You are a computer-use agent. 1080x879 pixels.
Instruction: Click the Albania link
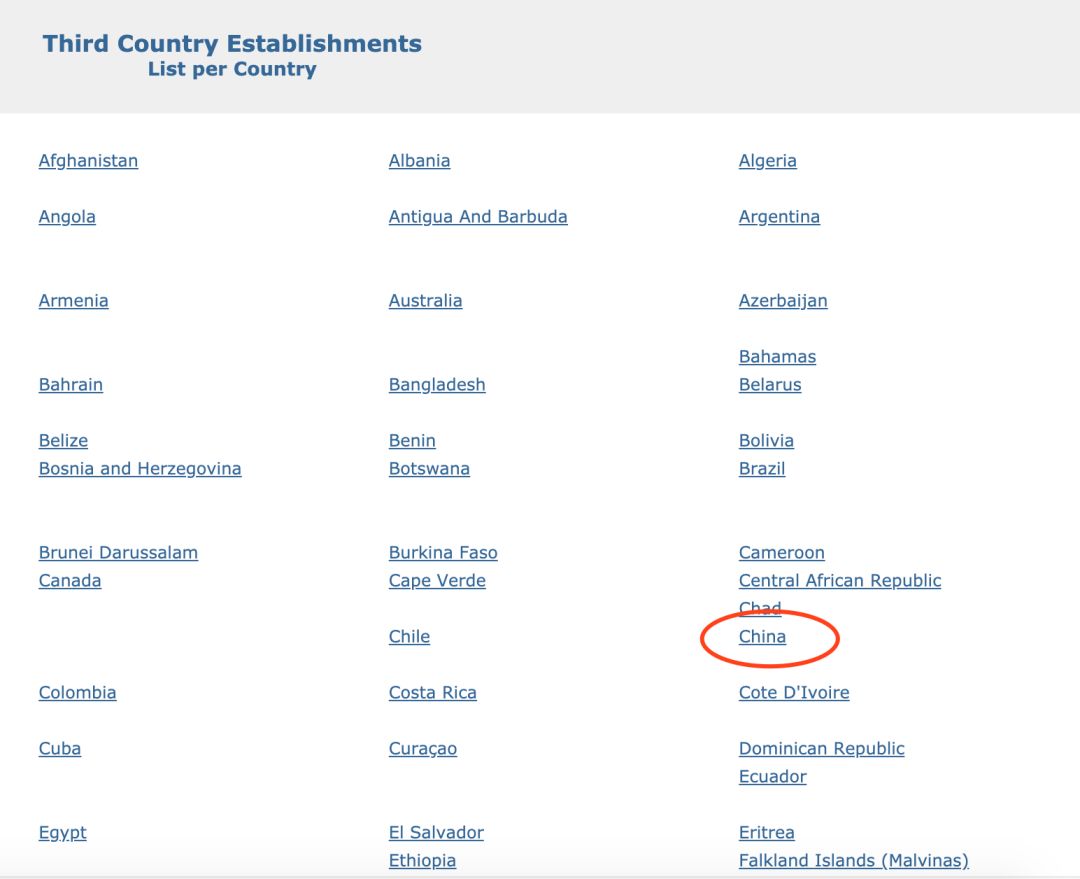point(419,161)
